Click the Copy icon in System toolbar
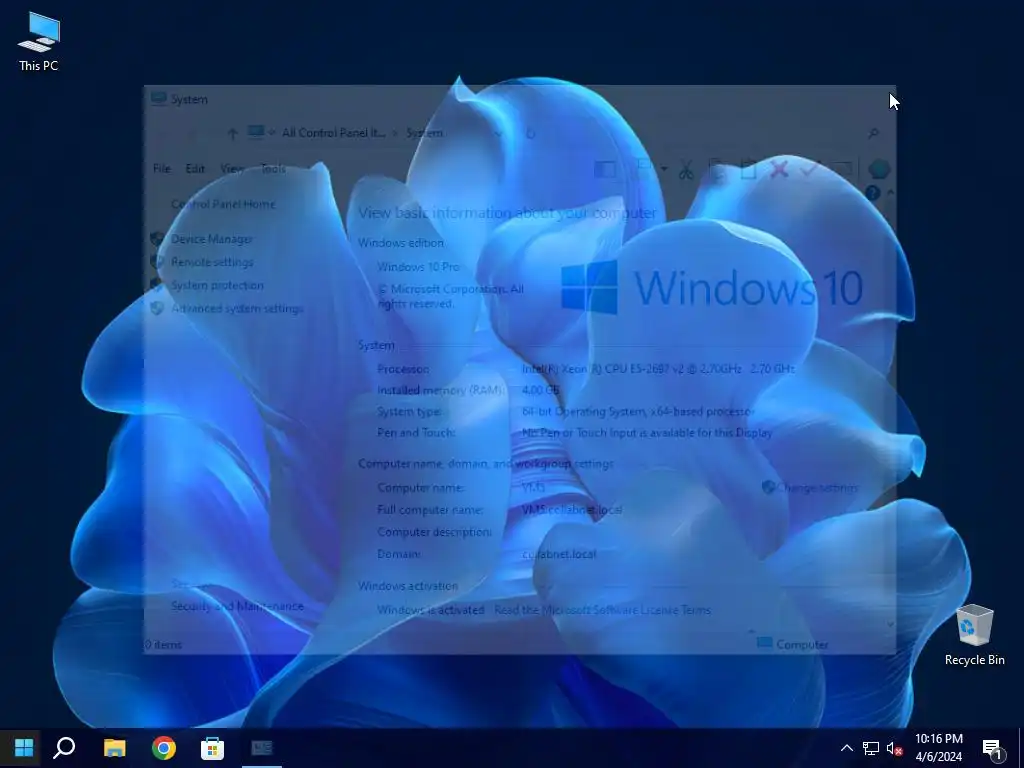 [x=717, y=170]
